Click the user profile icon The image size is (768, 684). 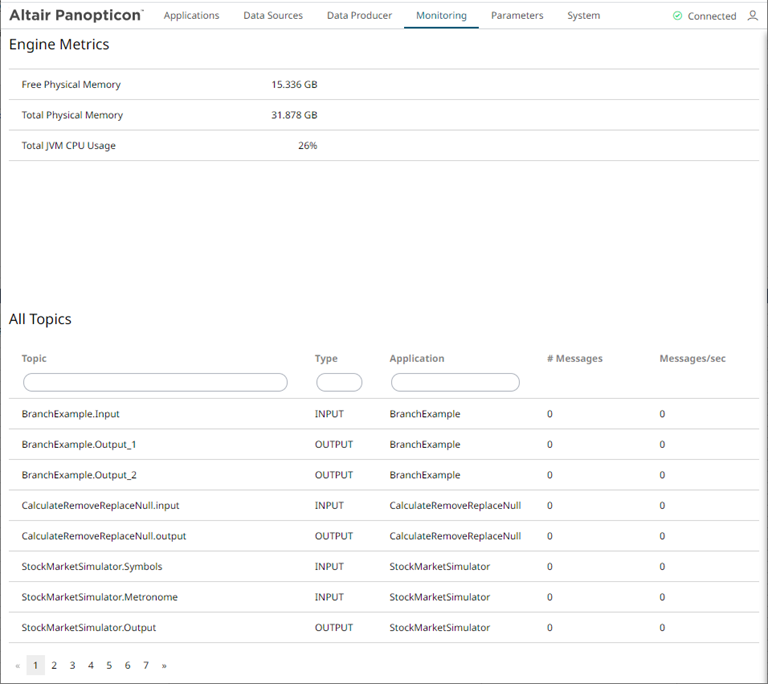click(x=752, y=16)
